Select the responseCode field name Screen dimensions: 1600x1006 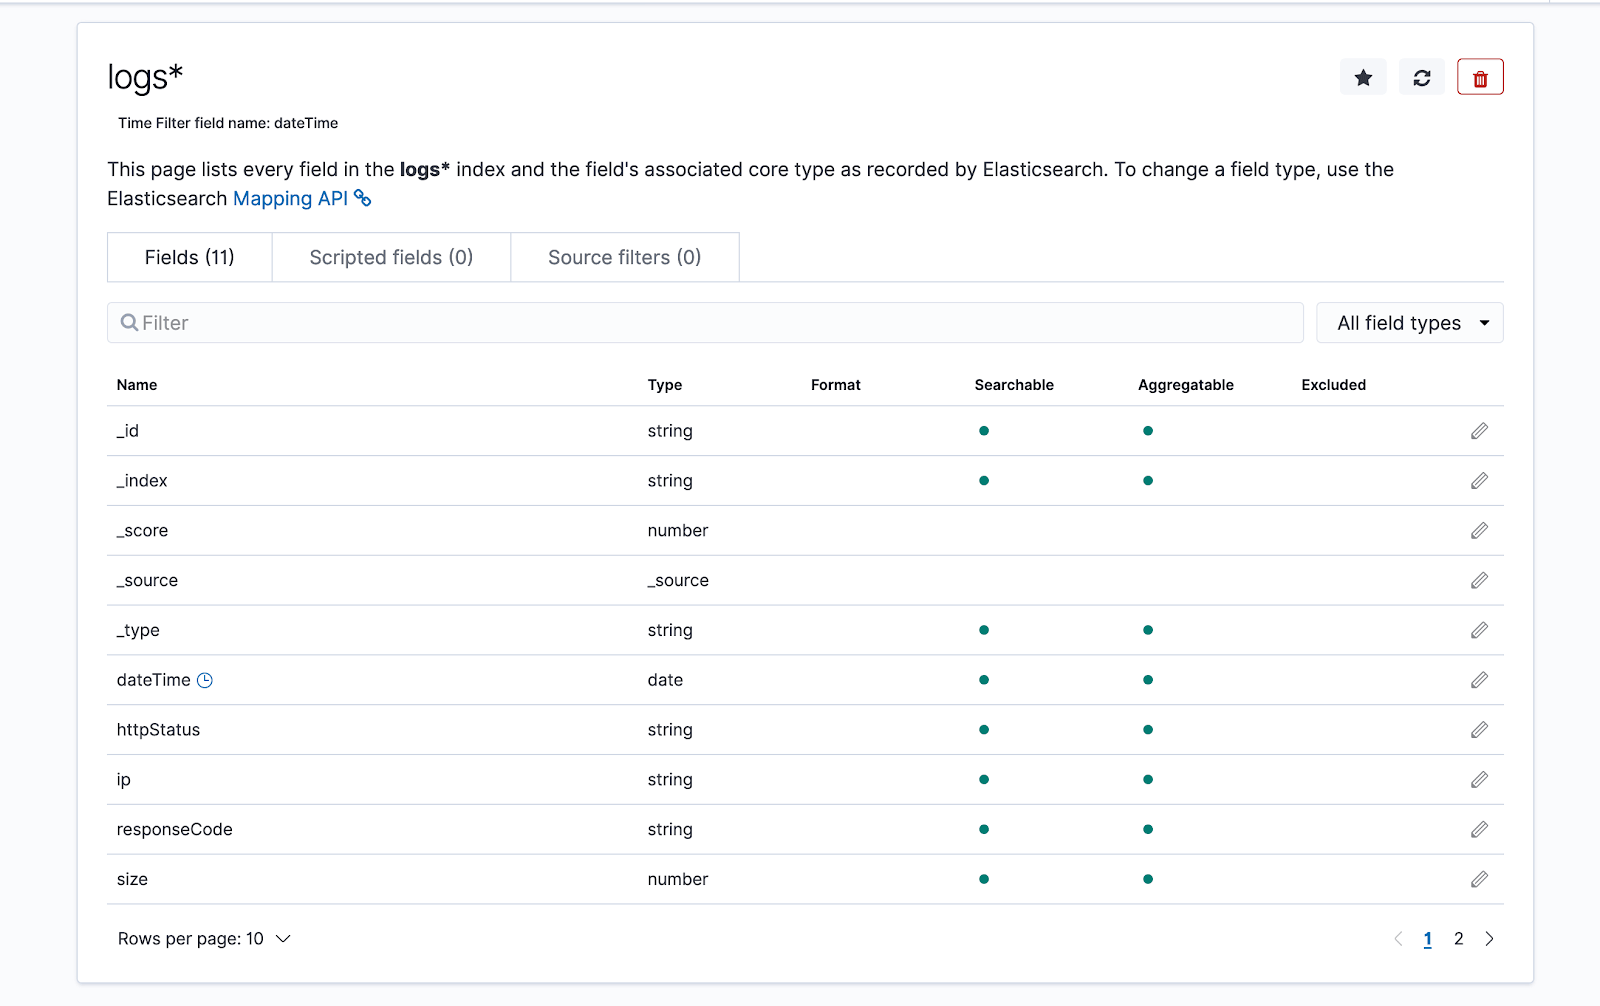pos(174,830)
